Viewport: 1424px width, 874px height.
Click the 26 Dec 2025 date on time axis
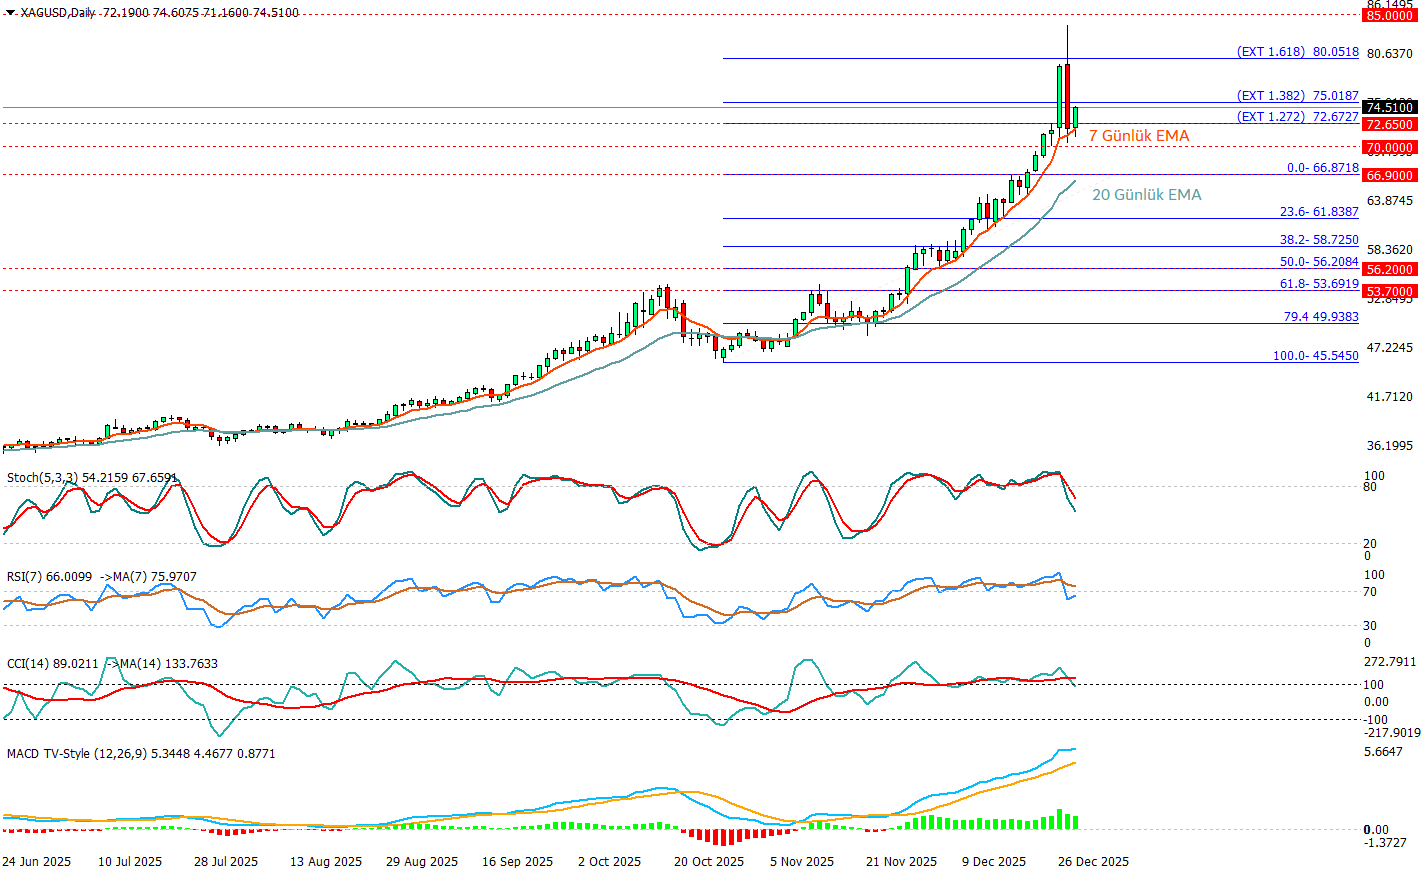point(1093,862)
